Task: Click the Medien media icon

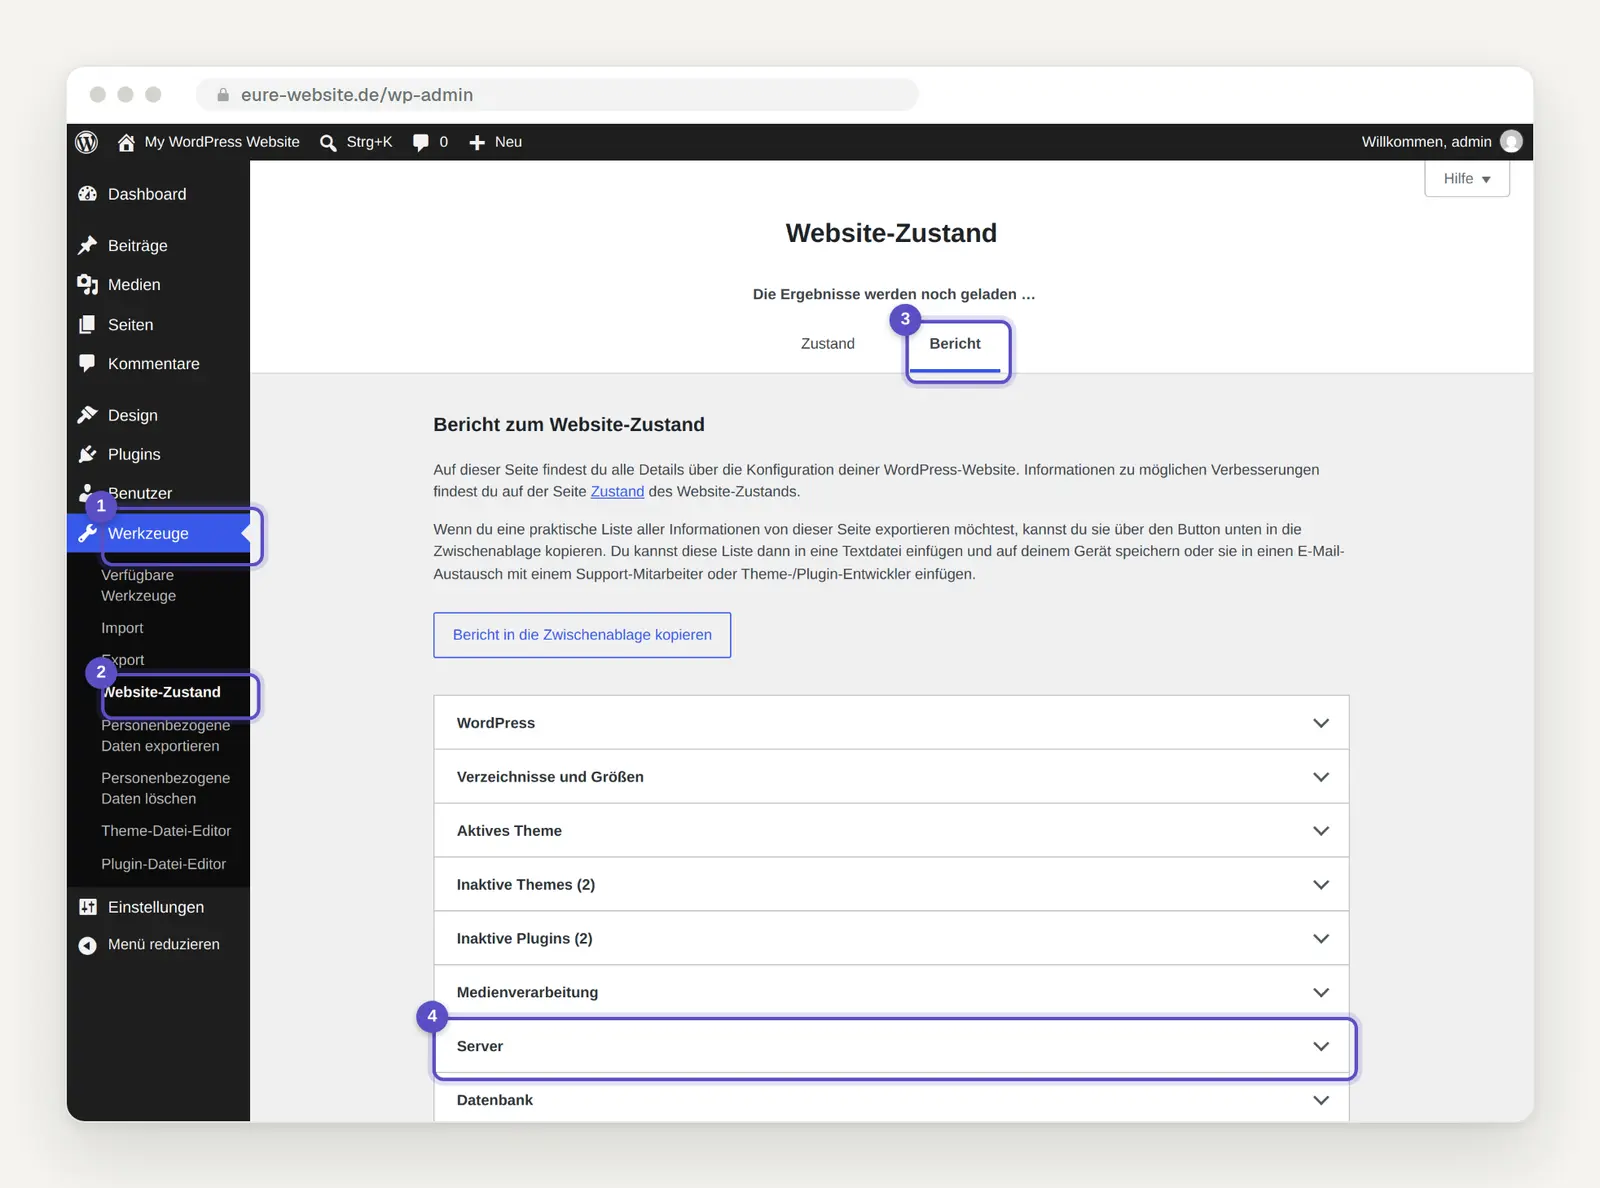Action: pos(88,285)
